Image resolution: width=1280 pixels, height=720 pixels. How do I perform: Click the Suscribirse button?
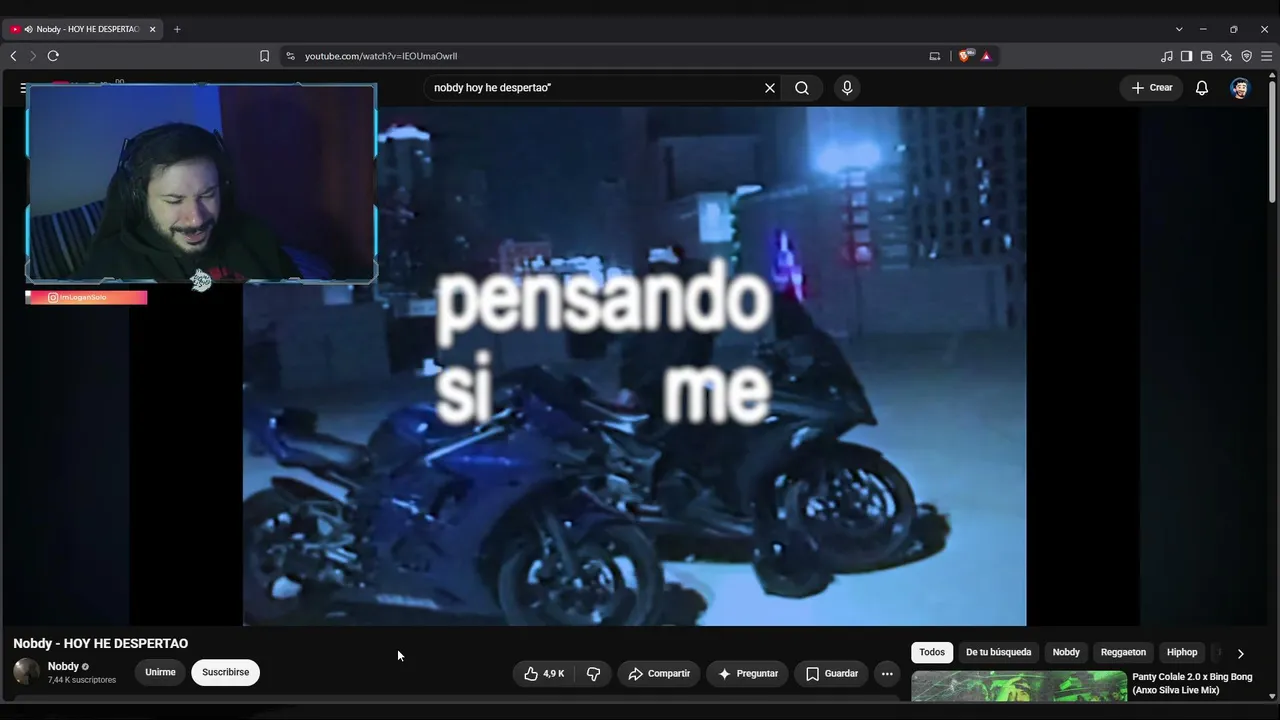point(225,672)
